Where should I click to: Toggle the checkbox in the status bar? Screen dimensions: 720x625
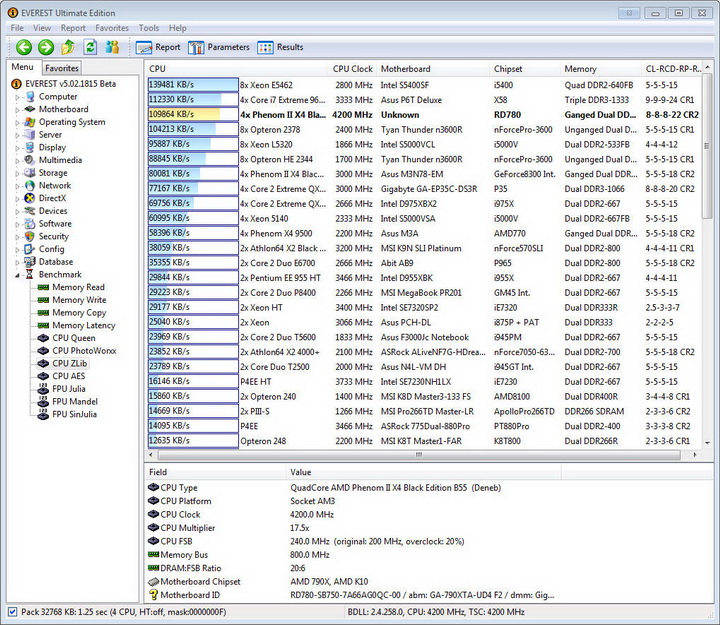pyautogui.click(x=12, y=612)
